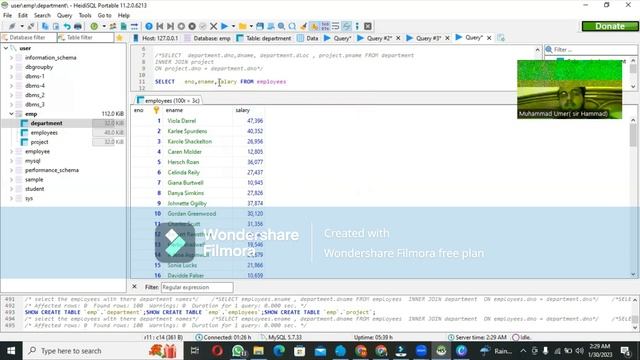Close the result filter bar
Image resolution: width=640 pixels, height=360 pixels.
pyautogui.click(x=134, y=287)
